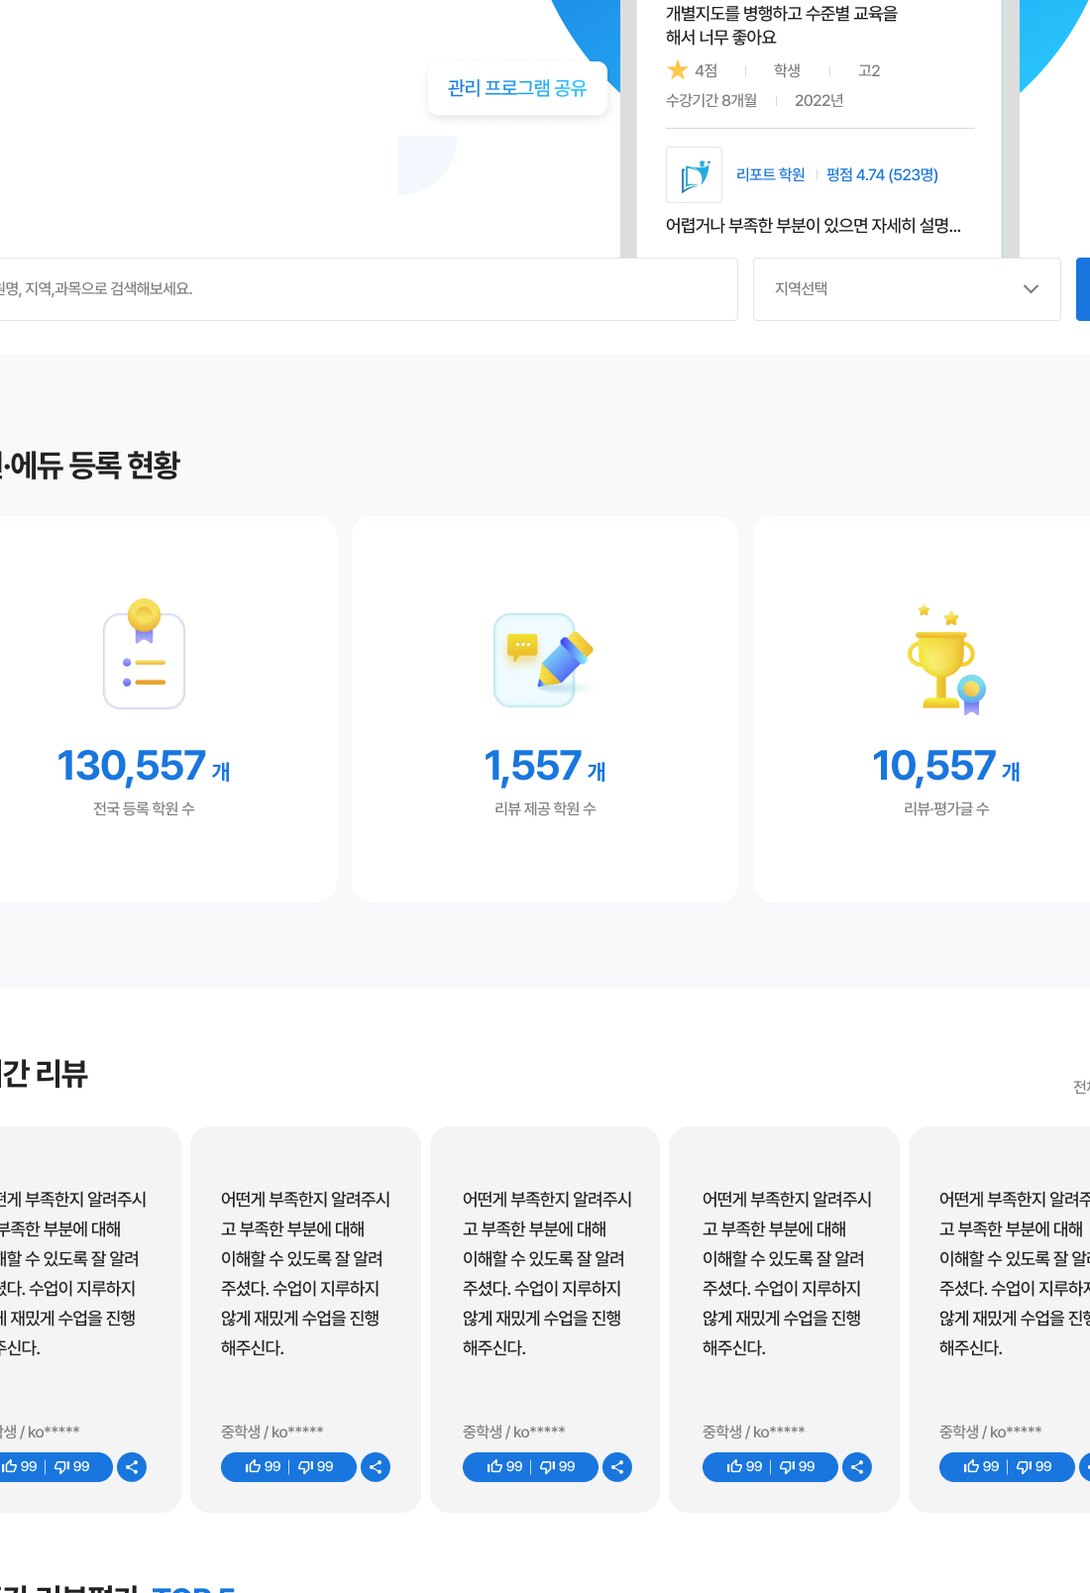Viewport: 1090px width, 1593px height.
Task: Click the 리포트 학원 logo thumbnail
Action: pyautogui.click(x=694, y=175)
